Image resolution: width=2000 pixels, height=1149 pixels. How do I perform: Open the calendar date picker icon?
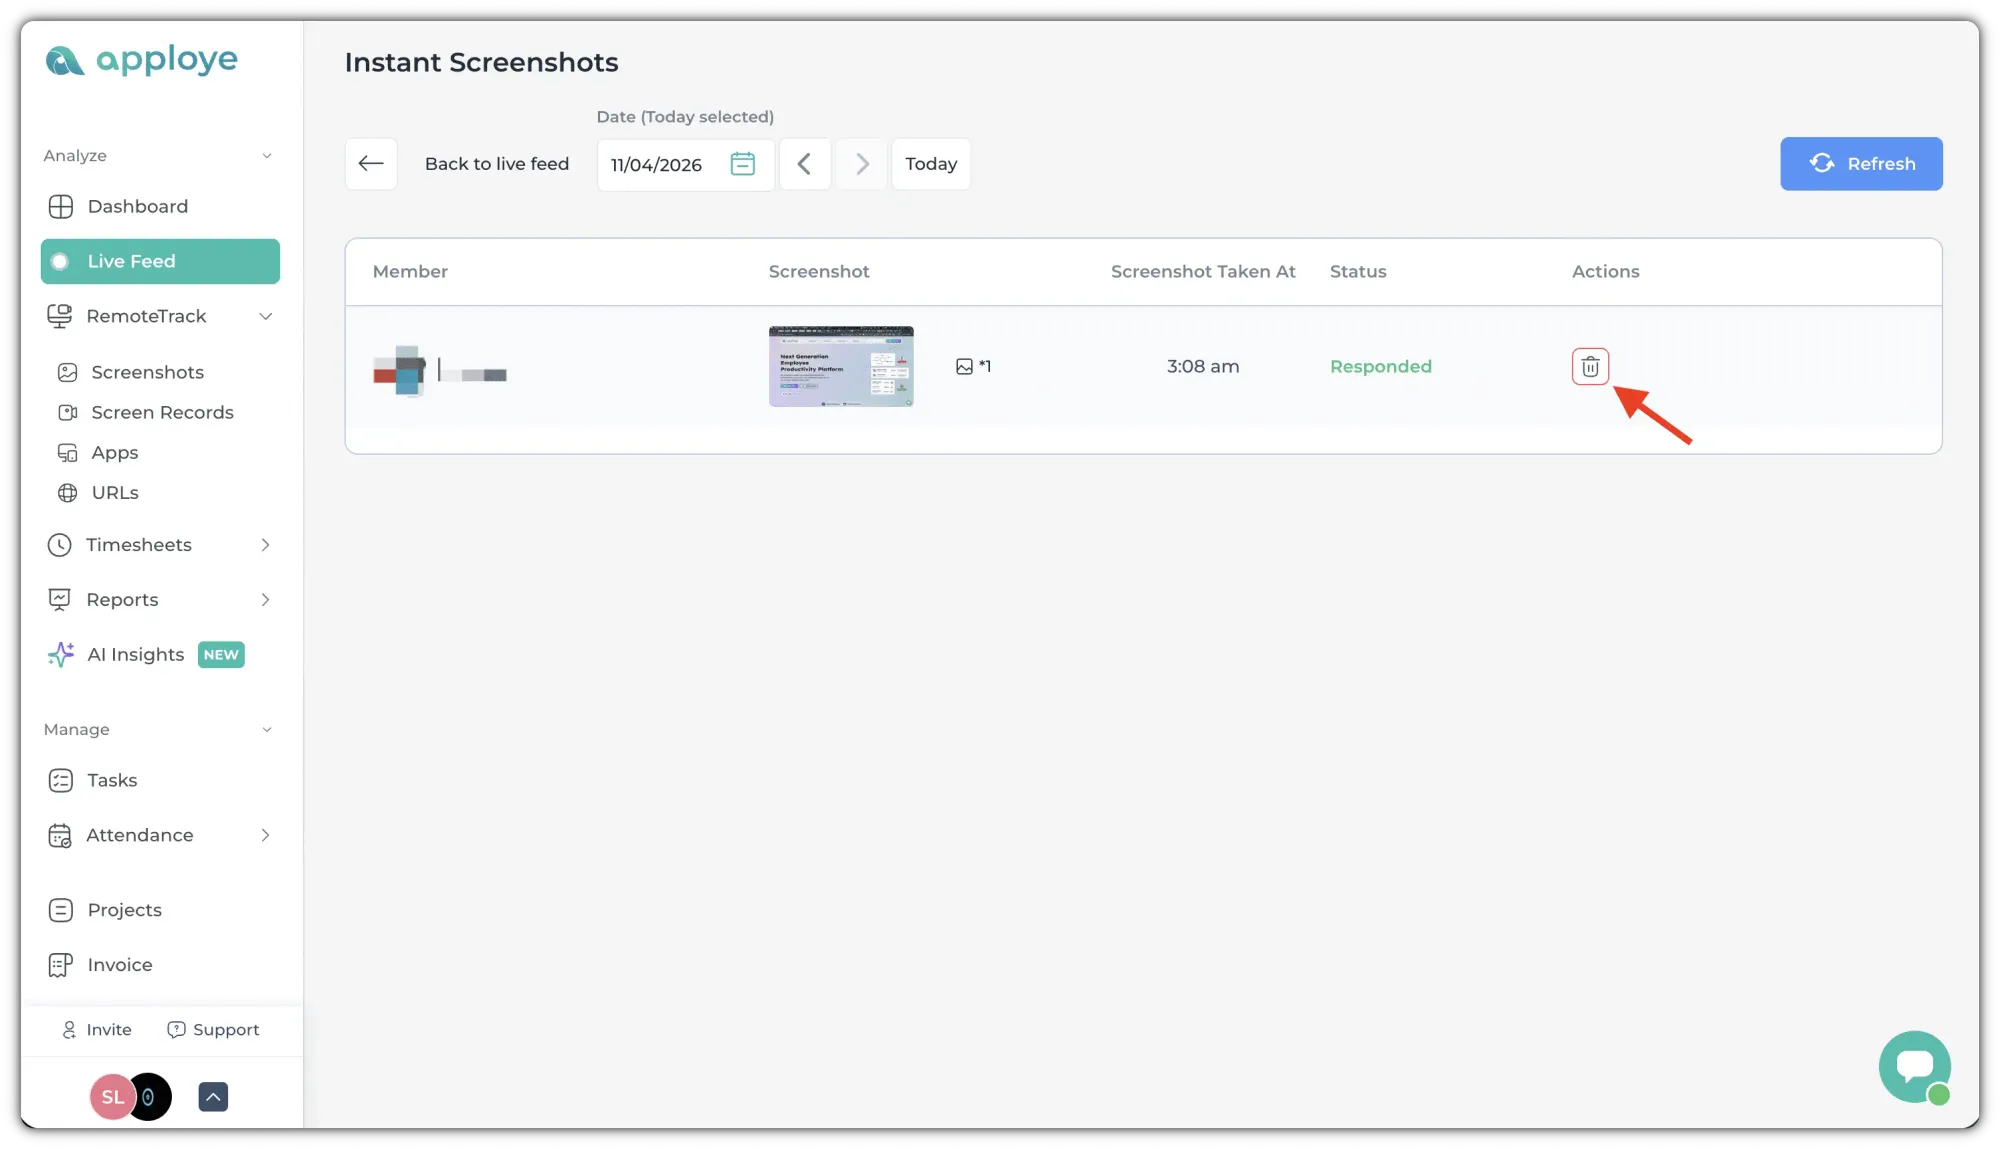pyautogui.click(x=742, y=164)
